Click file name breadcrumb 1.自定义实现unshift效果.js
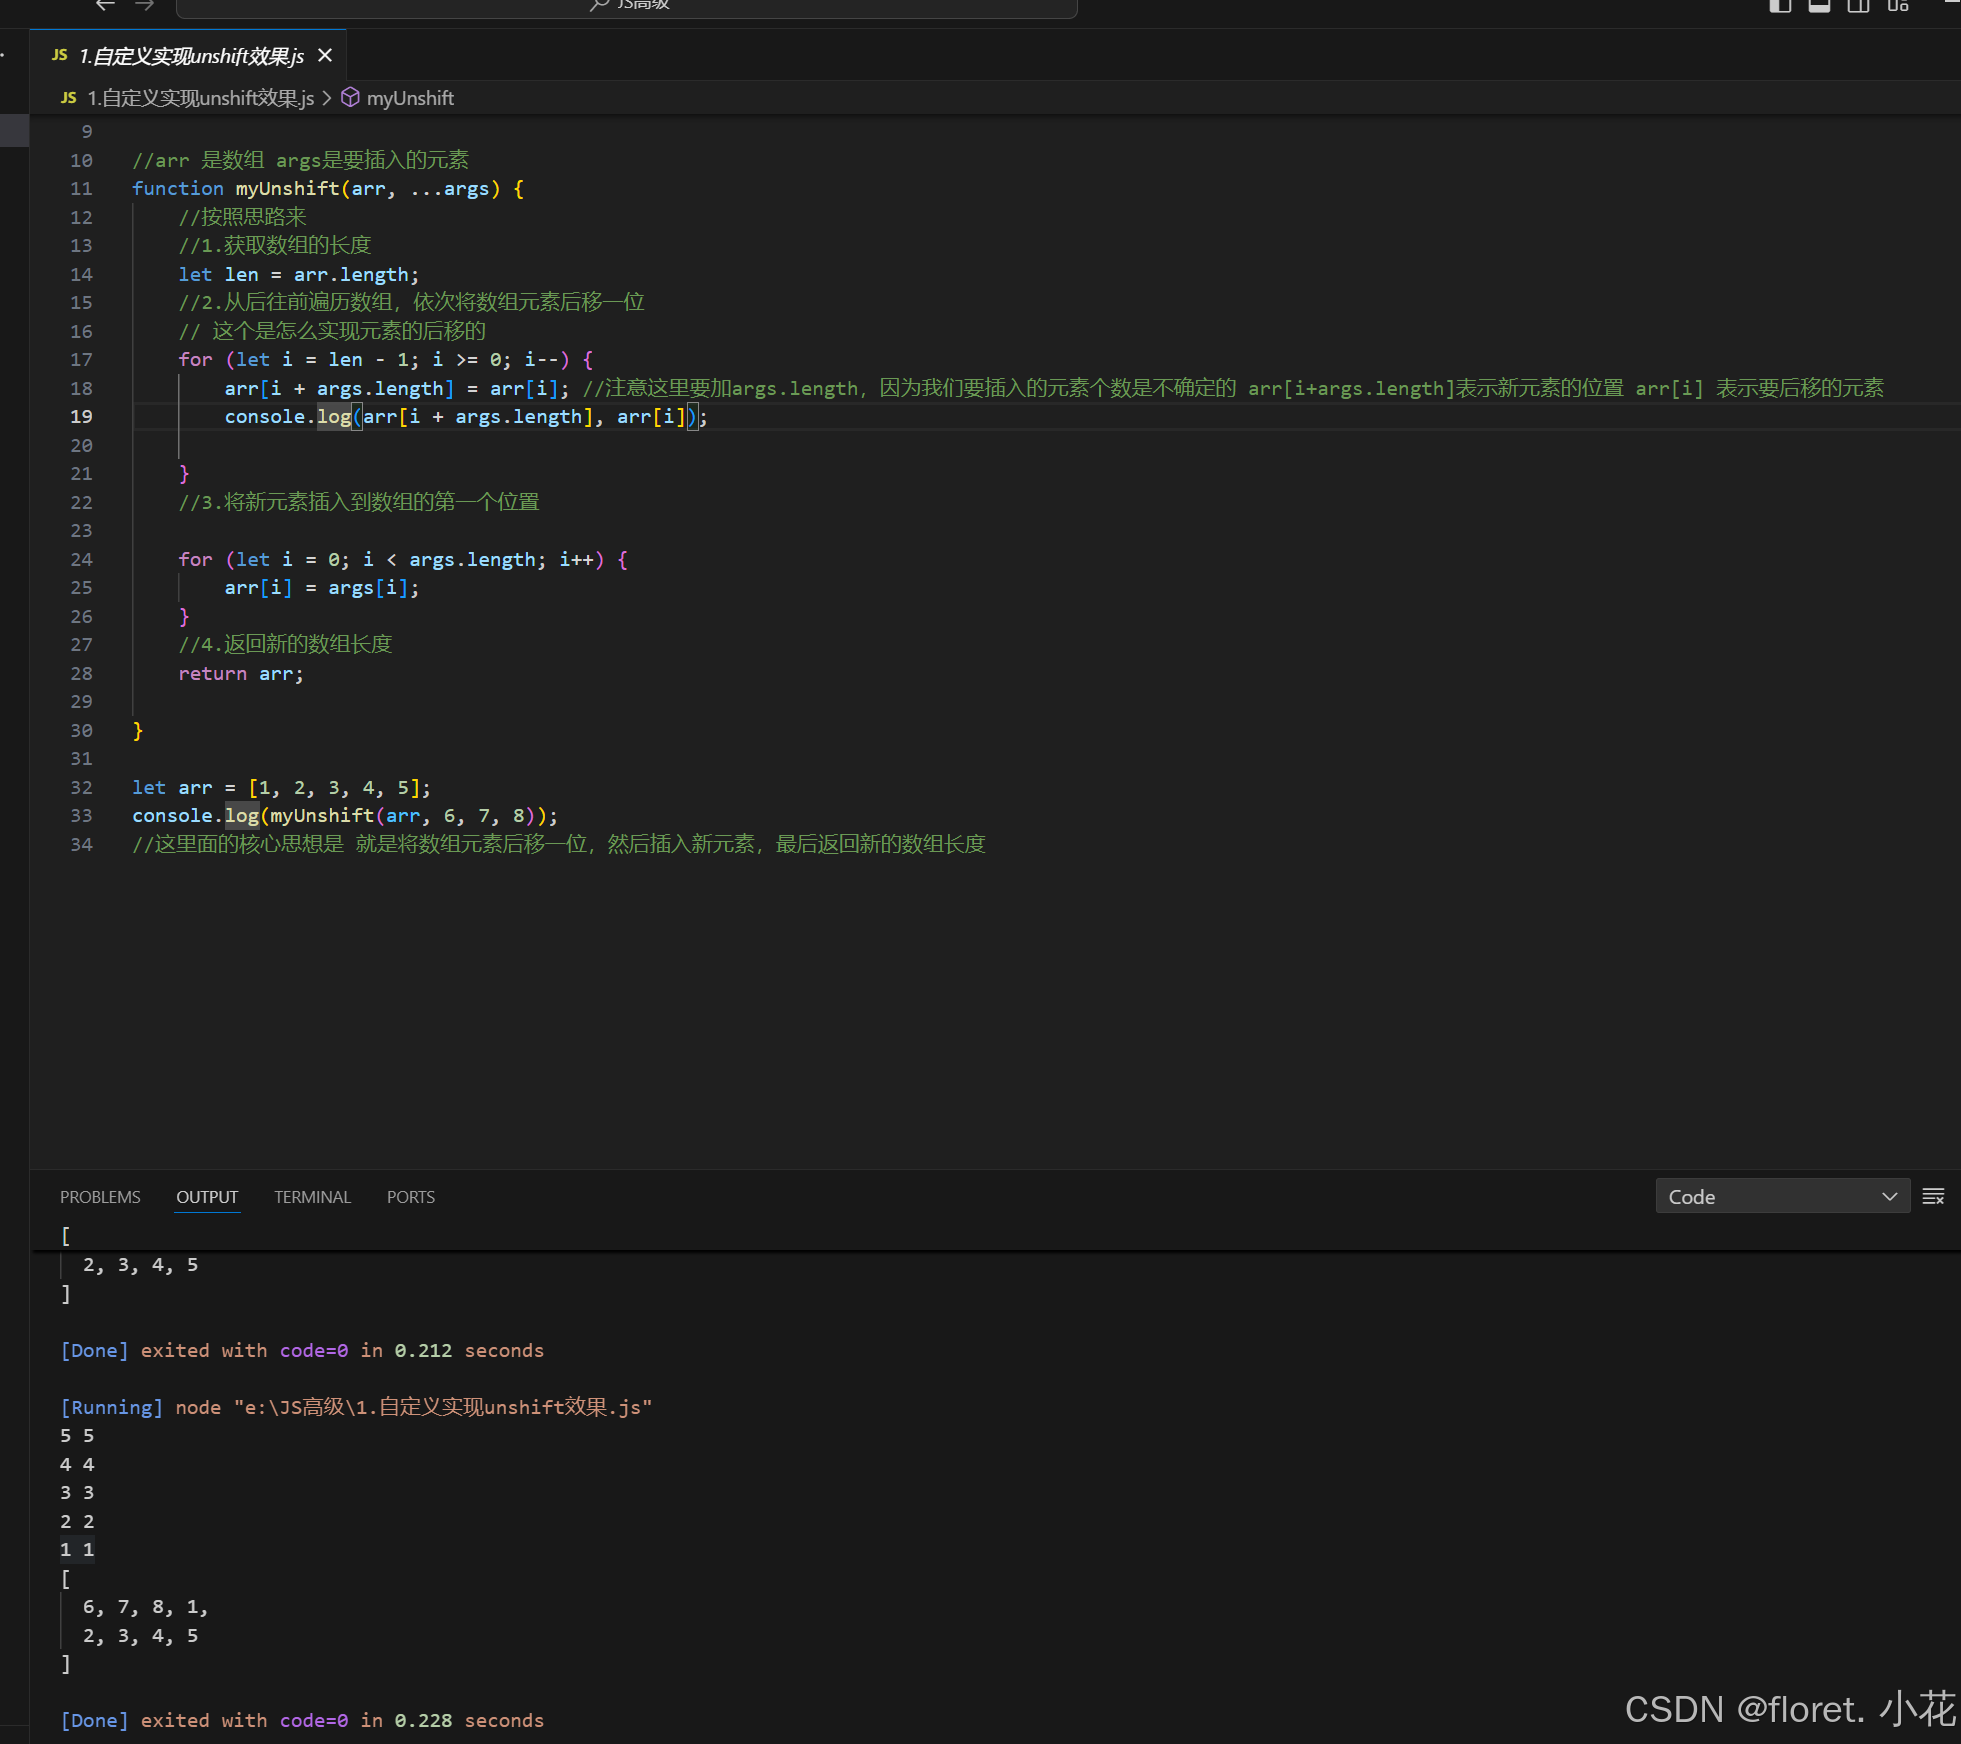This screenshot has width=1961, height=1744. (x=200, y=98)
